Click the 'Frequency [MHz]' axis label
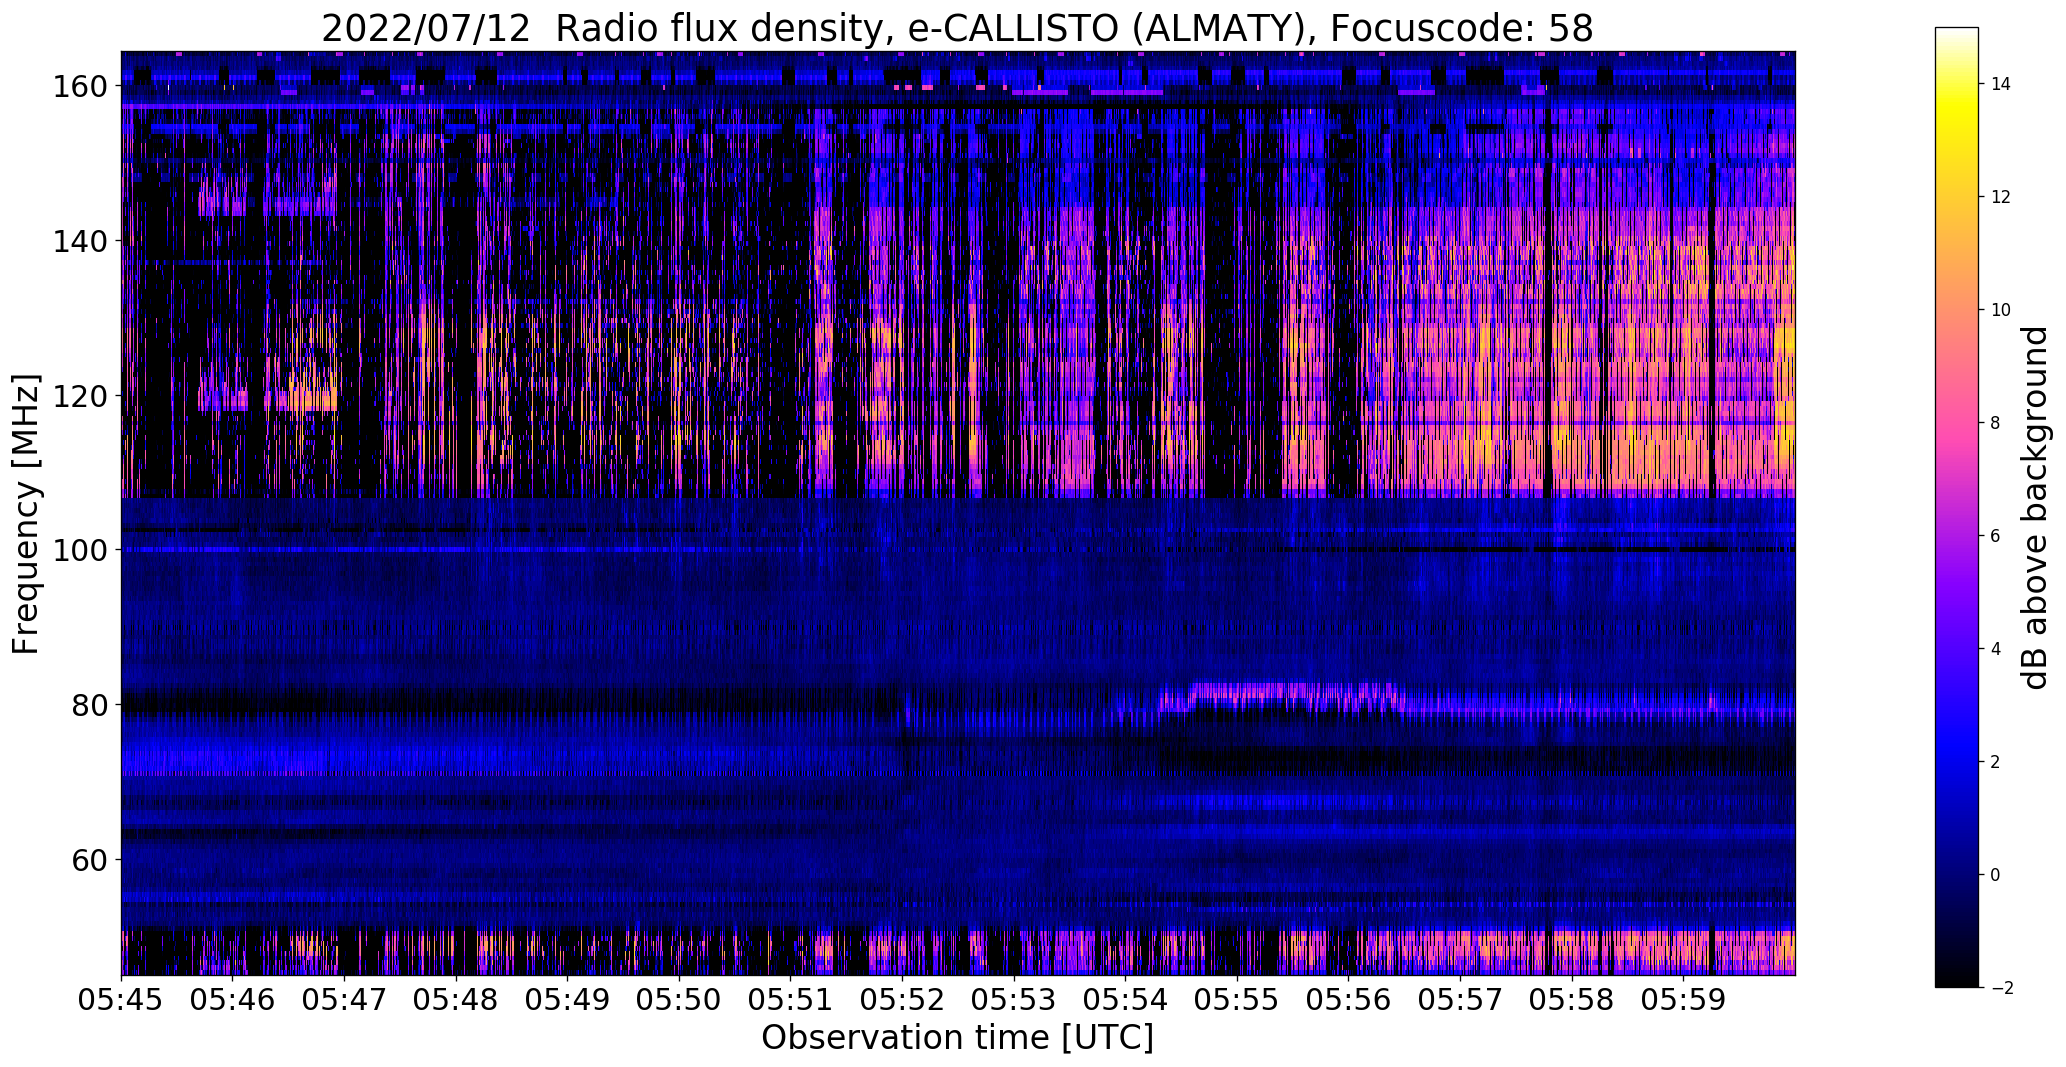This screenshot has height=1067, width=2066. coord(27,514)
